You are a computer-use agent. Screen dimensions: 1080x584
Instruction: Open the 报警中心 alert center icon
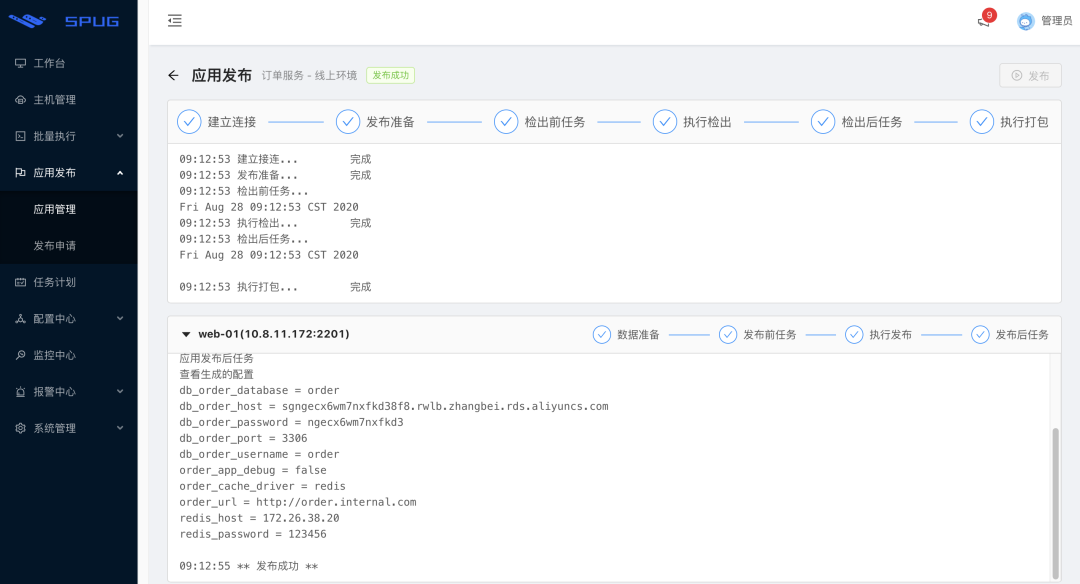coord(23,391)
